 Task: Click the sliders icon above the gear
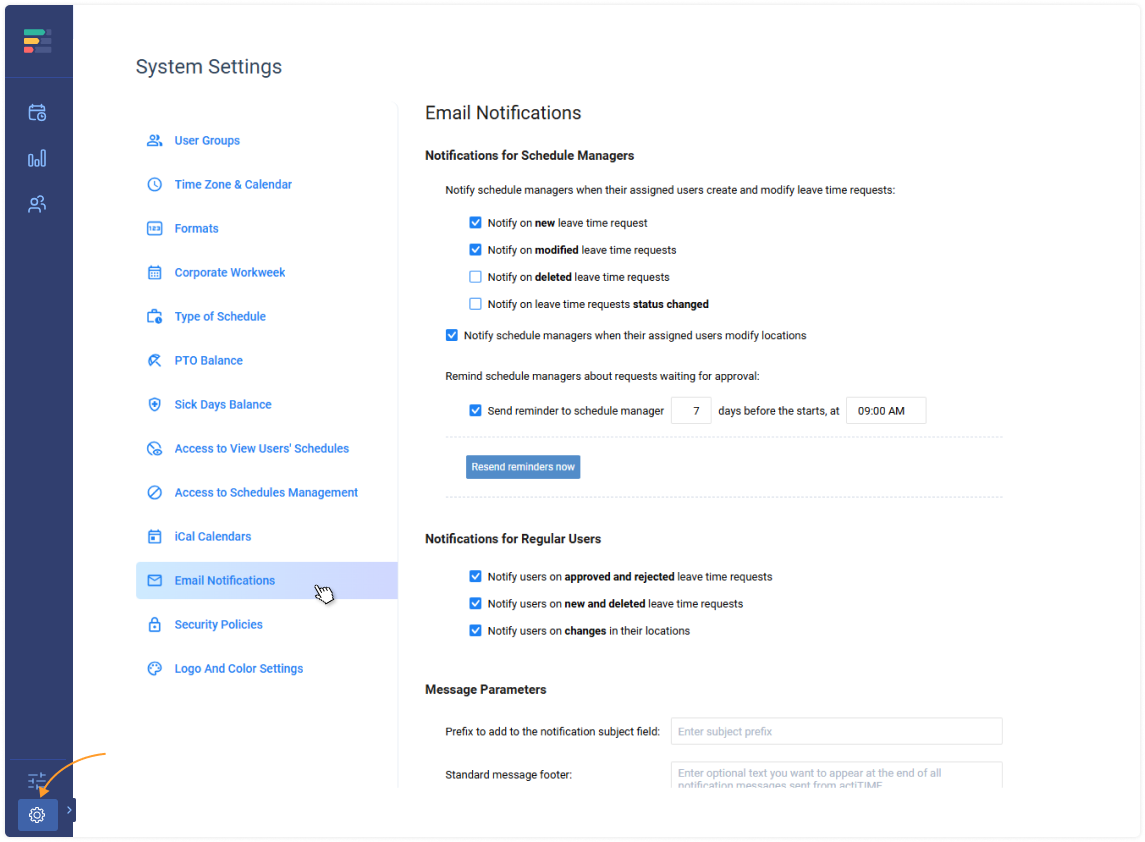coord(37,780)
